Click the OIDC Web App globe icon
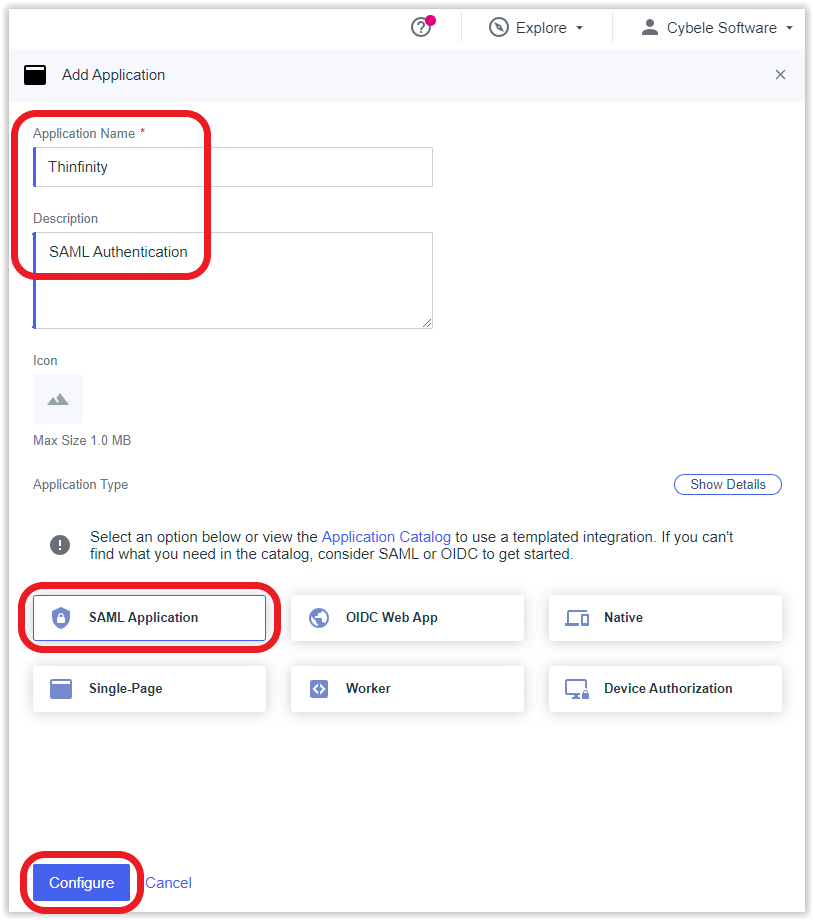Screen dimensions: 813x920 [319, 617]
